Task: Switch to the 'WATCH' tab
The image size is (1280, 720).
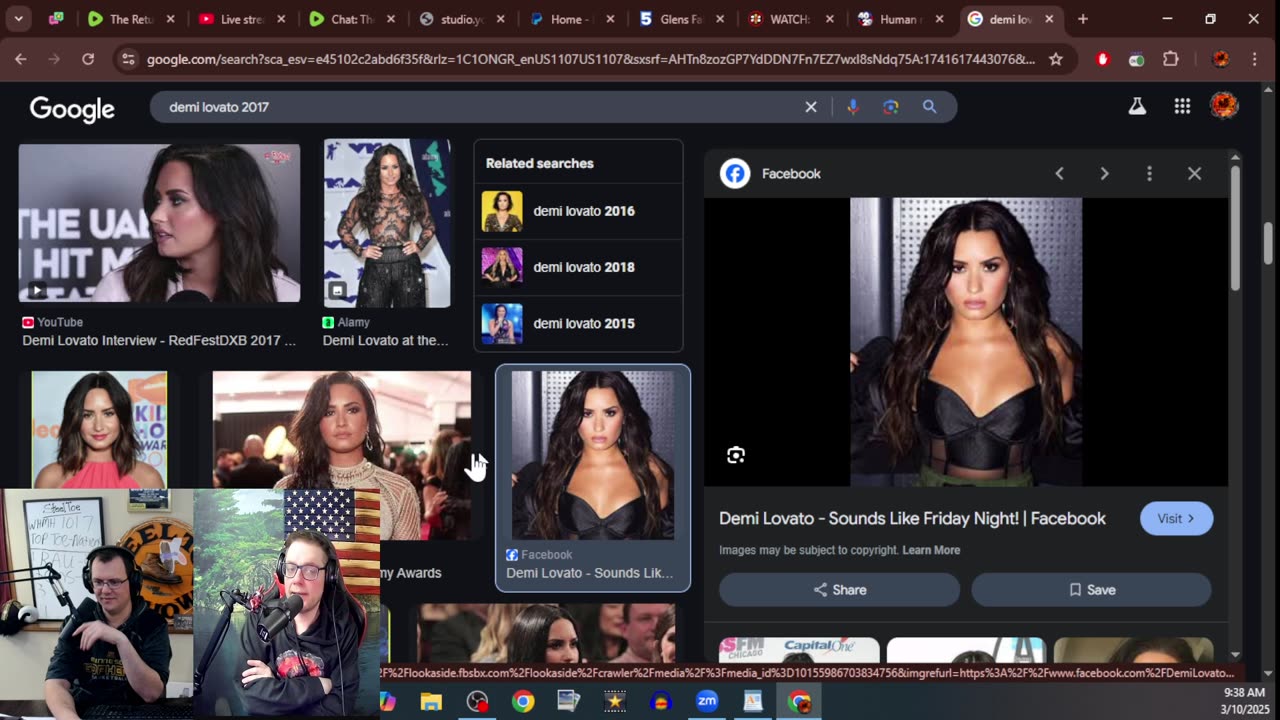Action: [x=792, y=19]
